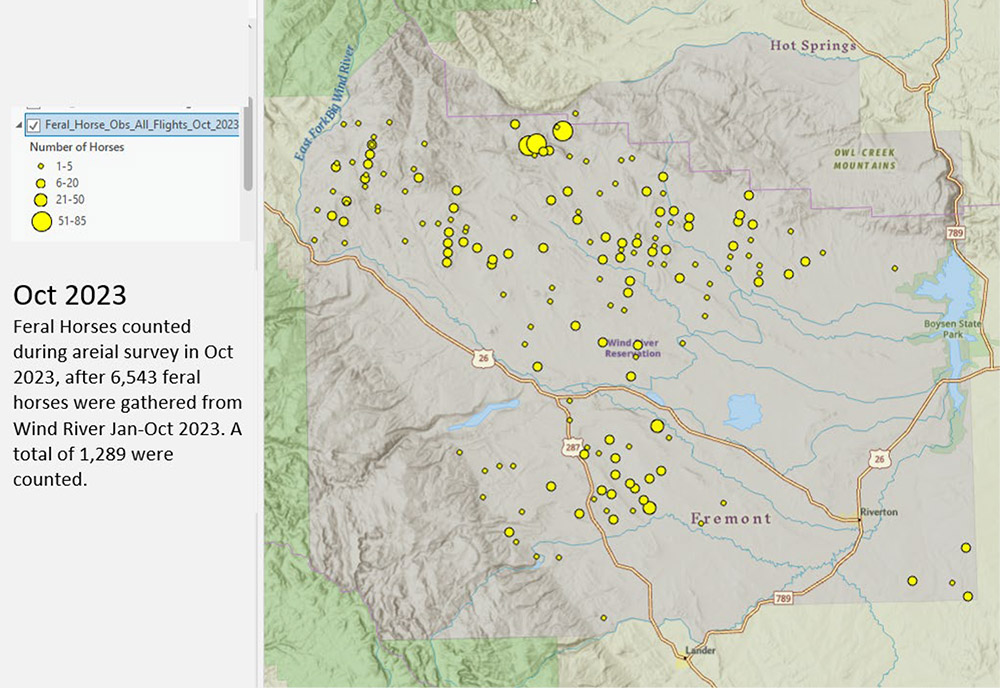Viewport: 1000px width, 688px height.
Task: Click the 6-20 horses legend symbol
Action: (40, 183)
